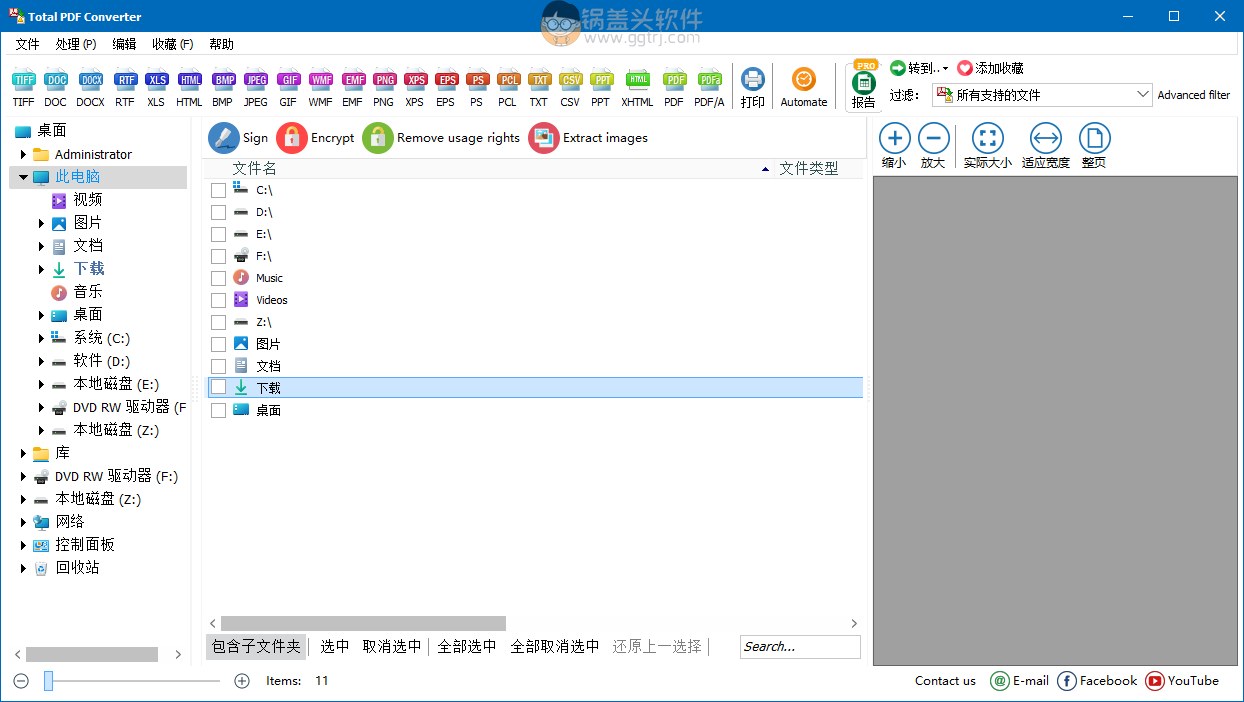Check the Videos row checkbox

(218, 300)
